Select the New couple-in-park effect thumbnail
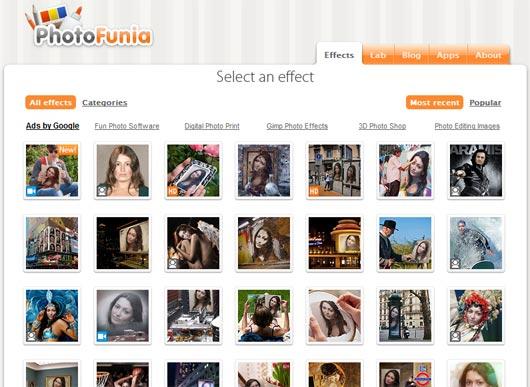Screen dimensions: 530x387 (x=52, y=170)
